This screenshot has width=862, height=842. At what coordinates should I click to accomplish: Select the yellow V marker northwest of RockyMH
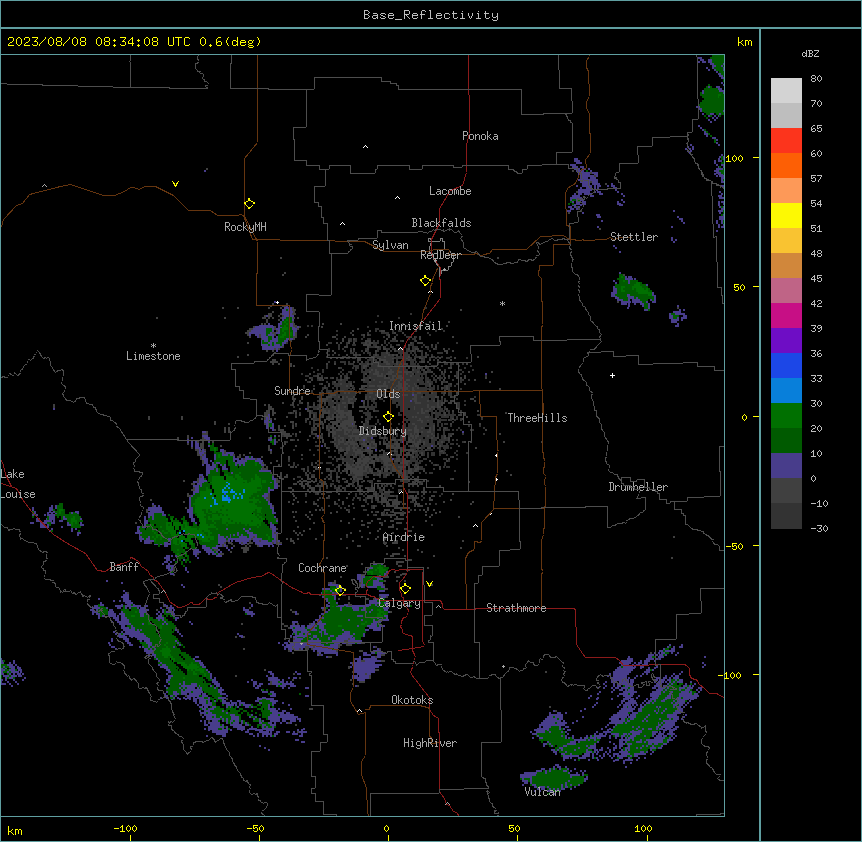point(175,184)
